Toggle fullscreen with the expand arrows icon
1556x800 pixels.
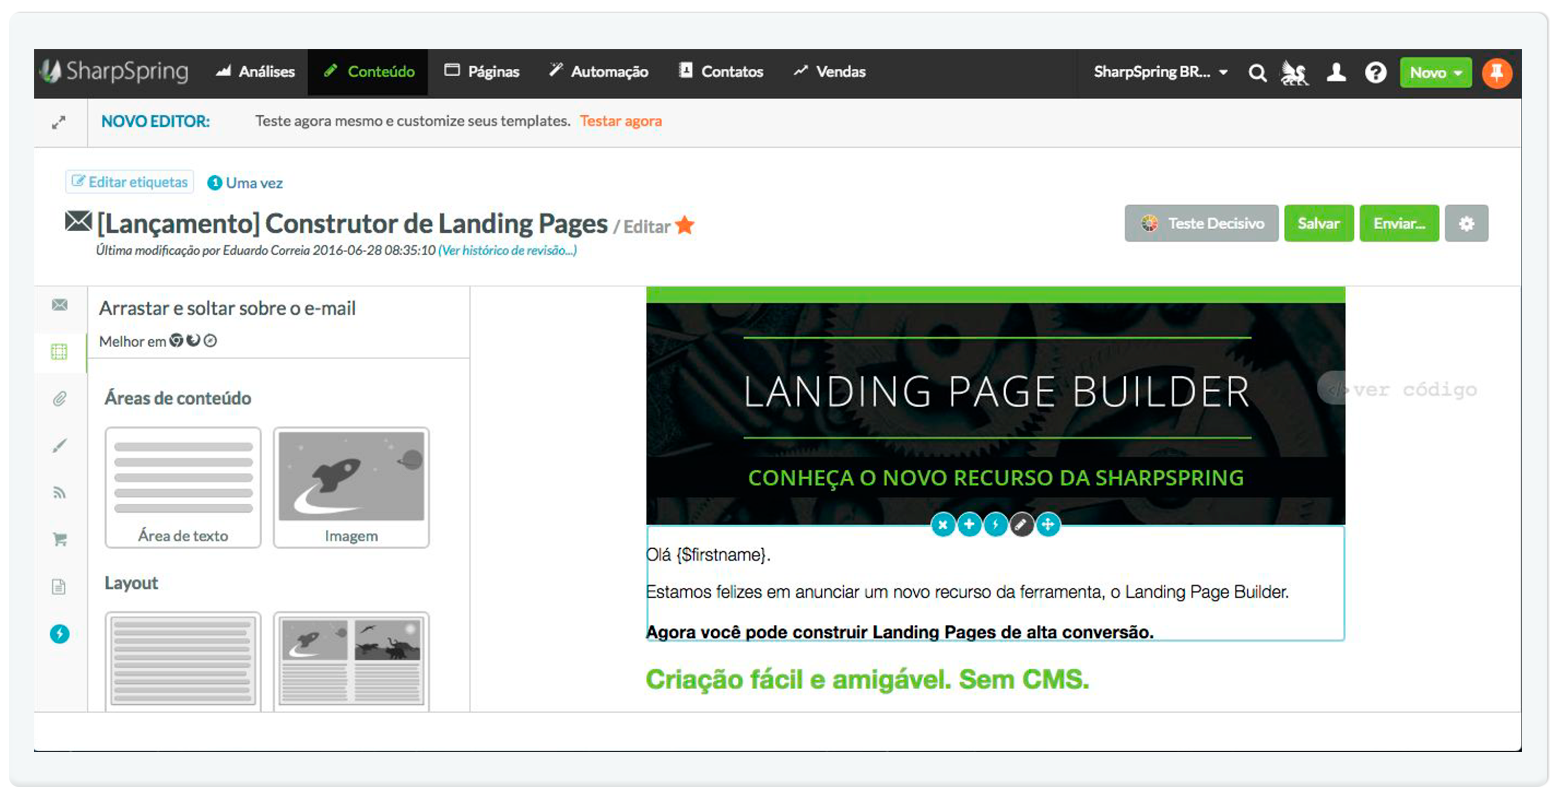pos(59,122)
